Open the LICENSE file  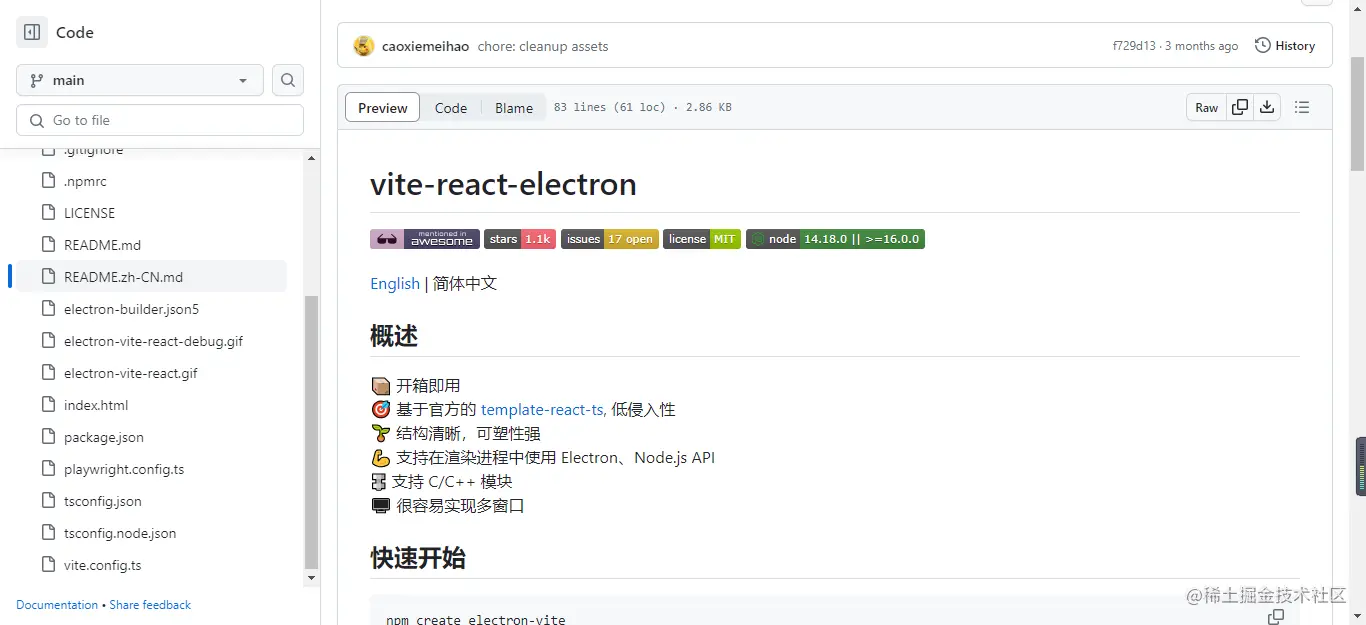[x=89, y=213]
